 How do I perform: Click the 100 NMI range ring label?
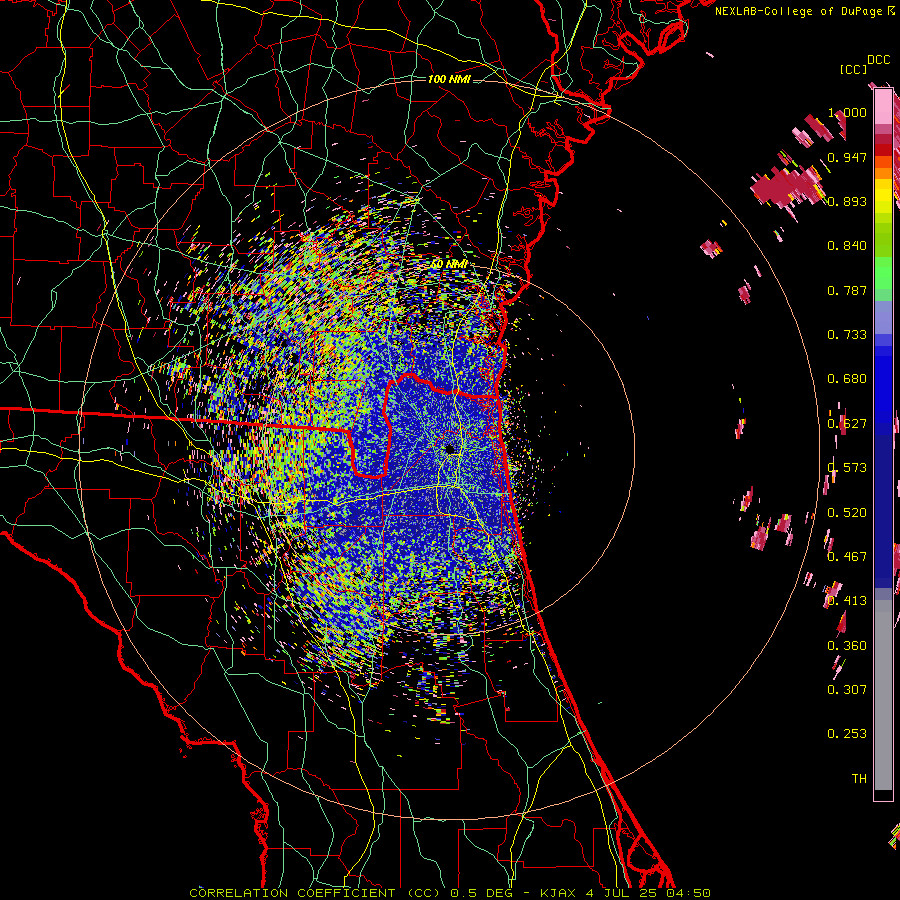(x=449, y=79)
